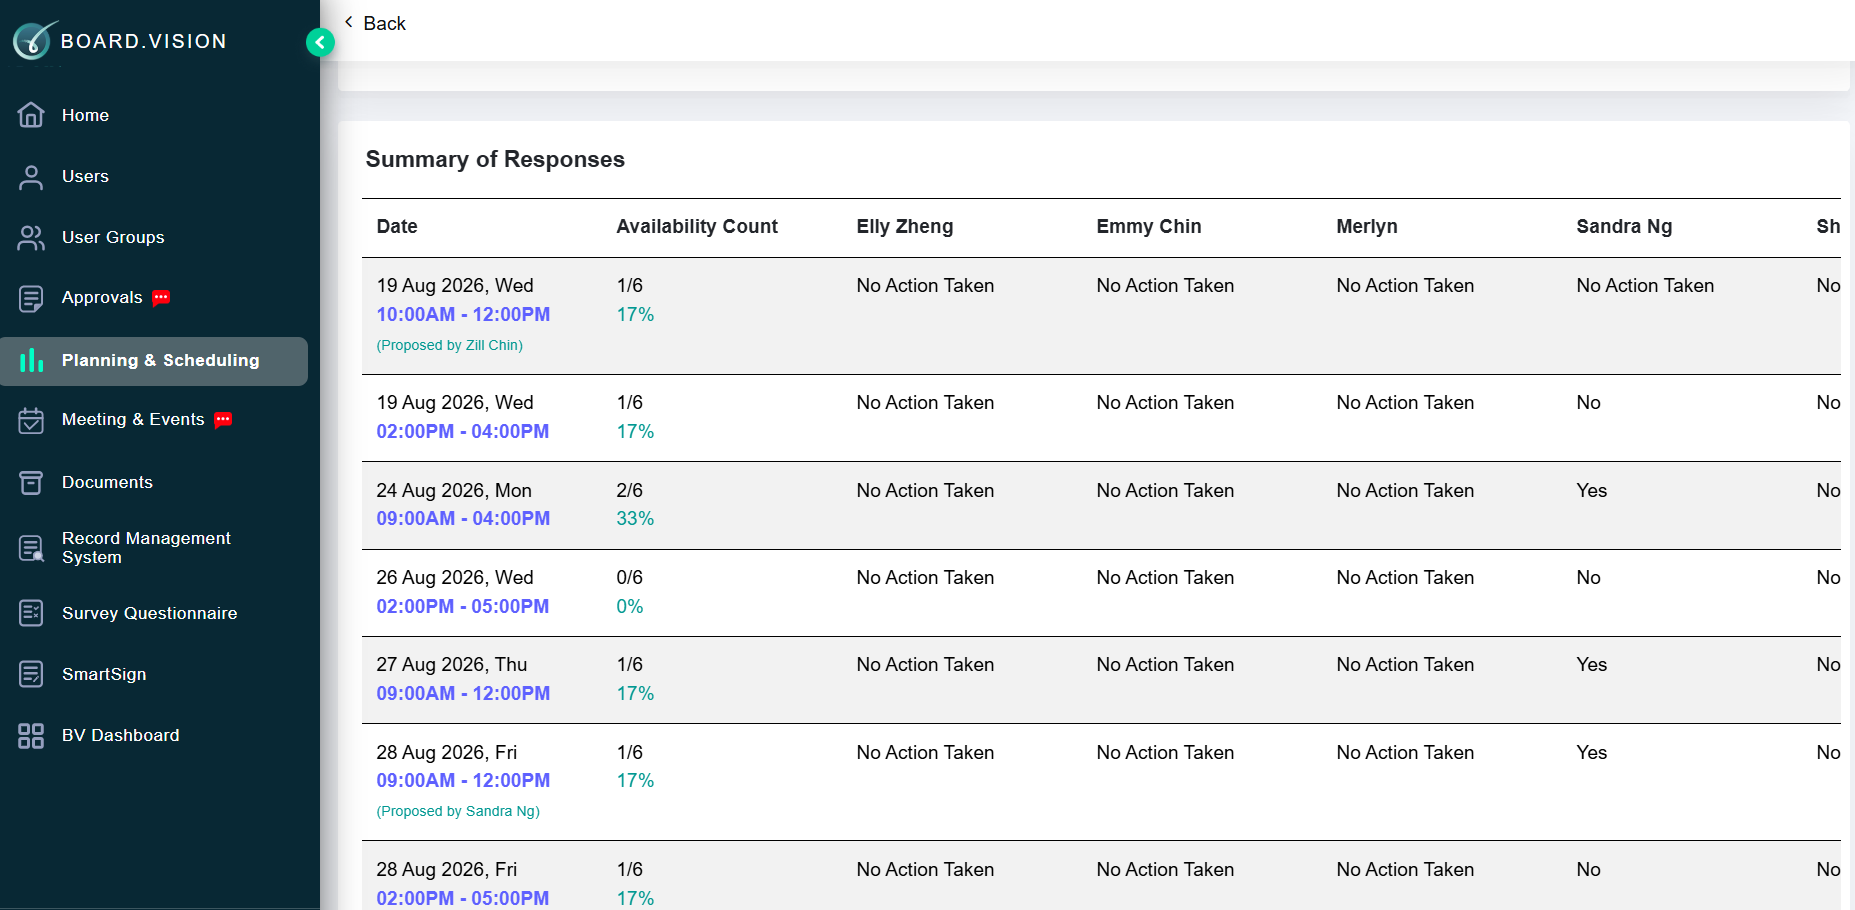
Task: Click the 24 Aug 2026, Mon date
Action: point(454,491)
